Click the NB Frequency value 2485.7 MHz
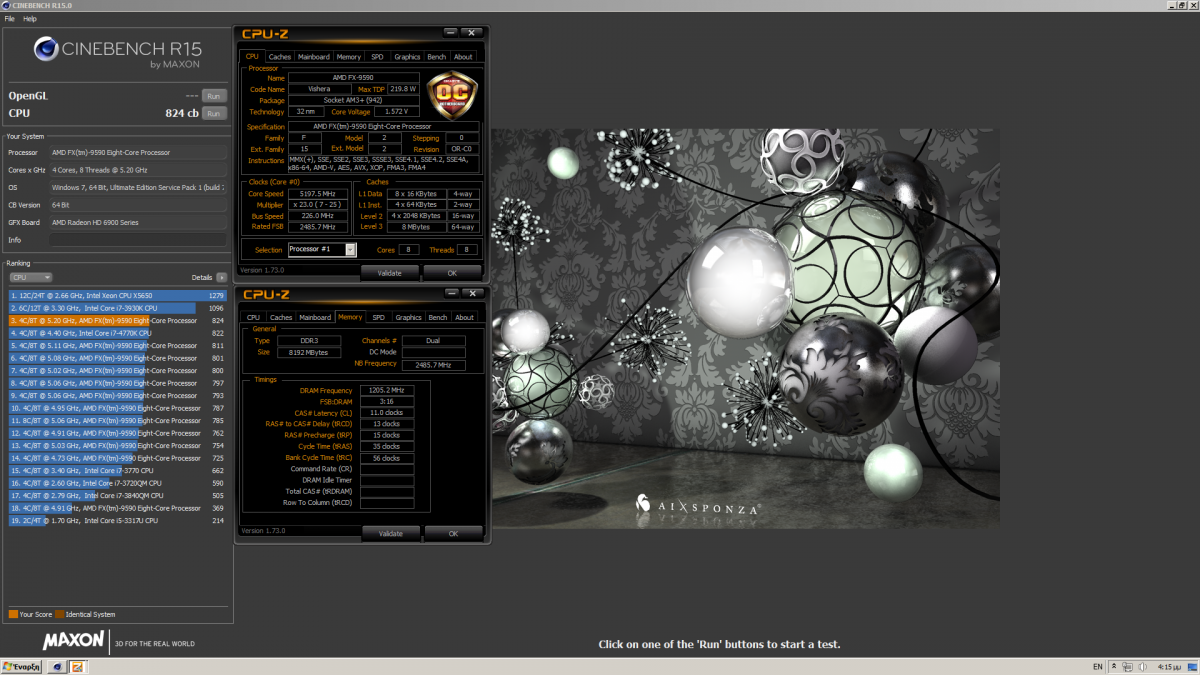The height and width of the screenshot is (675, 1200). [434, 365]
